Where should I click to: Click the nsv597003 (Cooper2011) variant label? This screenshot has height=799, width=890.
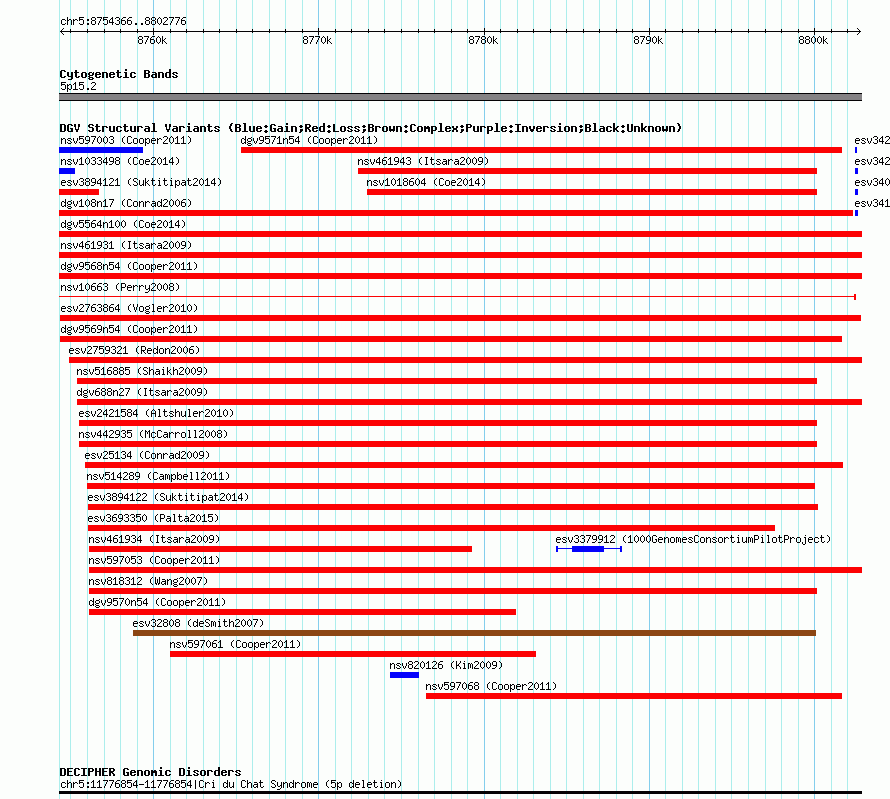coord(126,140)
